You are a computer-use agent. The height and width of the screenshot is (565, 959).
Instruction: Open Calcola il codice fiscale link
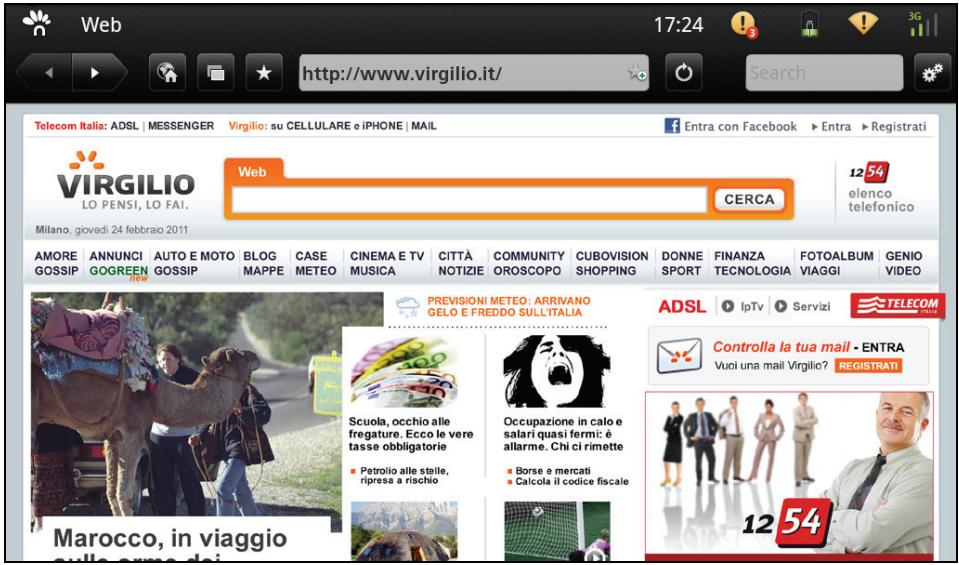[x=571, y=482]
